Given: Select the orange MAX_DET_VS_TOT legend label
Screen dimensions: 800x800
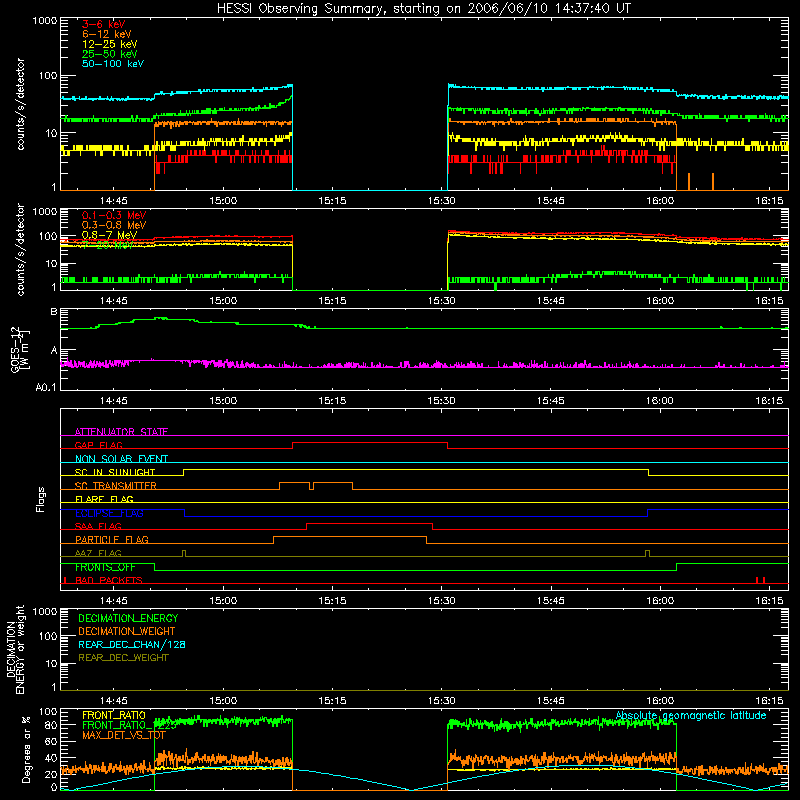Looking at the screenshot, I should 124,735.
